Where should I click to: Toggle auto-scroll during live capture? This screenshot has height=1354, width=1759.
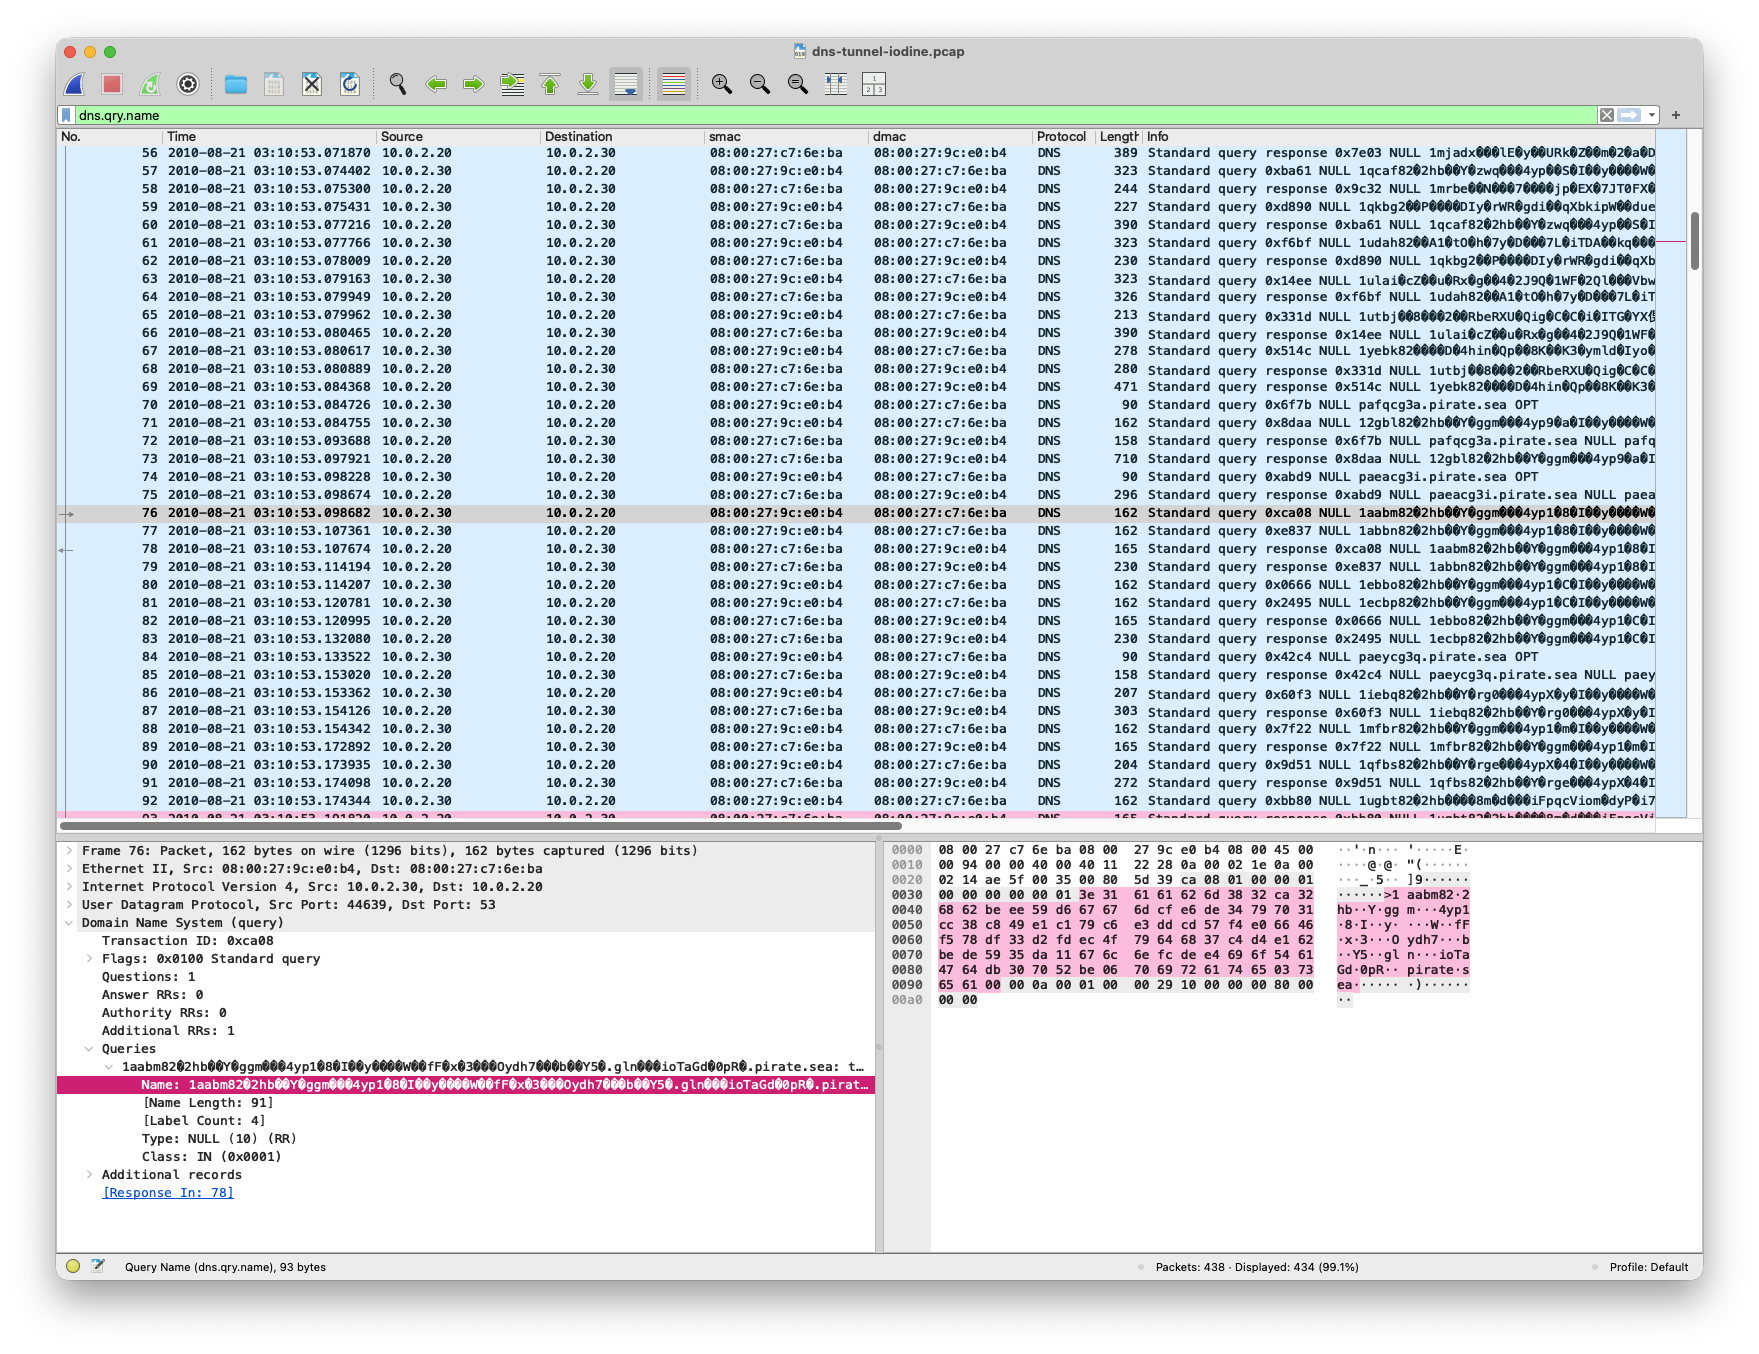click(x=627, y=85)
